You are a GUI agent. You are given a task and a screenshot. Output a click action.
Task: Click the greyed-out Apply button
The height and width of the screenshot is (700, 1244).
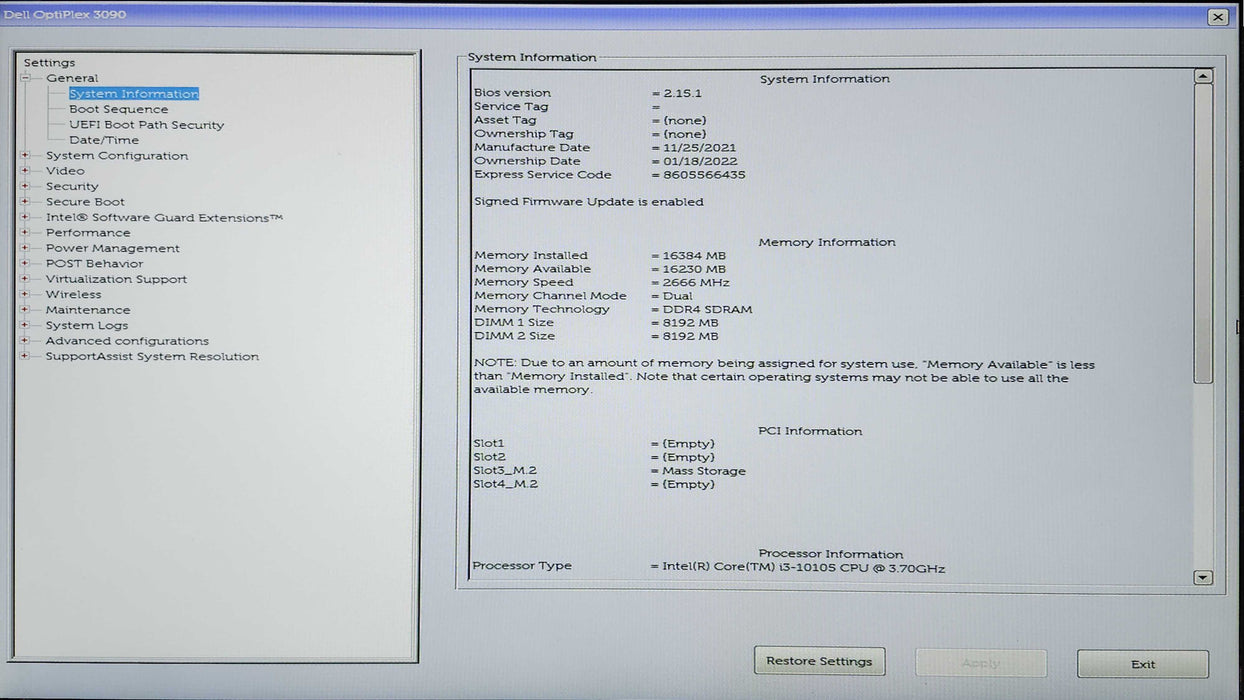pos(981,663)
